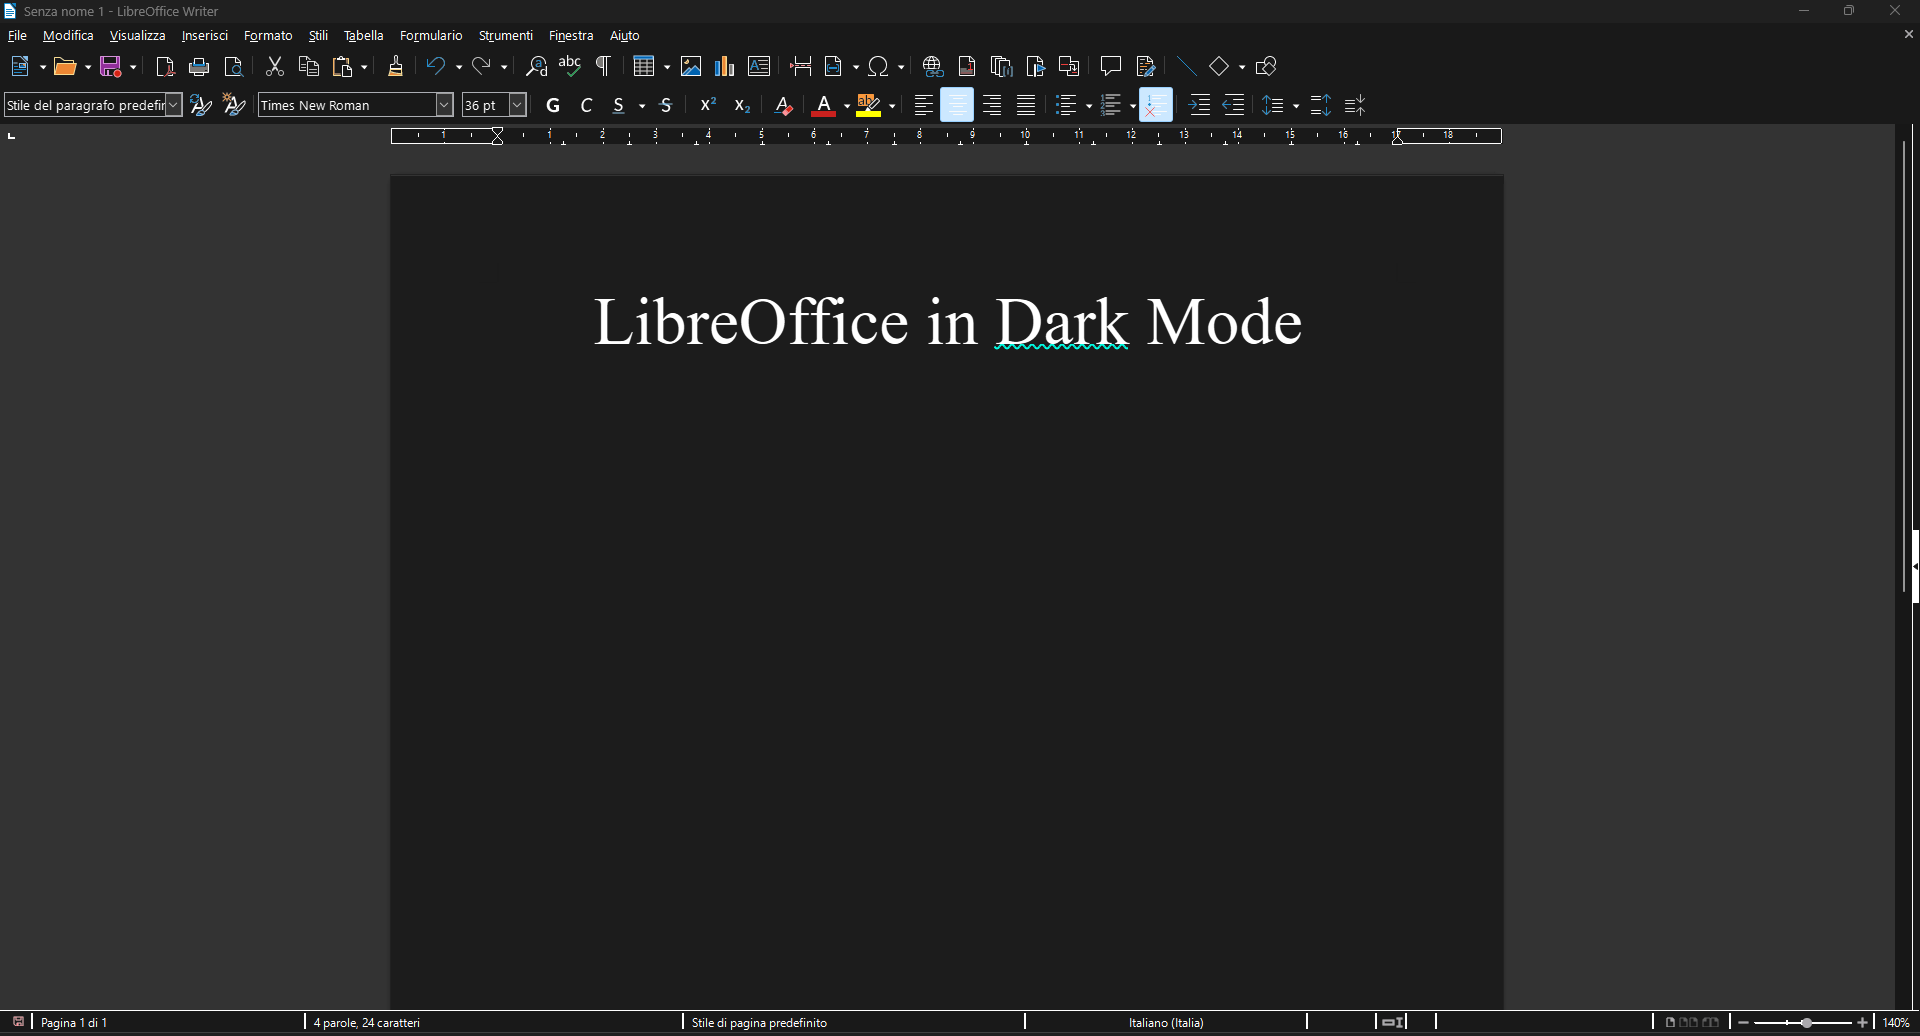Click Stile di pagina predefinito

coord(759,1023)
